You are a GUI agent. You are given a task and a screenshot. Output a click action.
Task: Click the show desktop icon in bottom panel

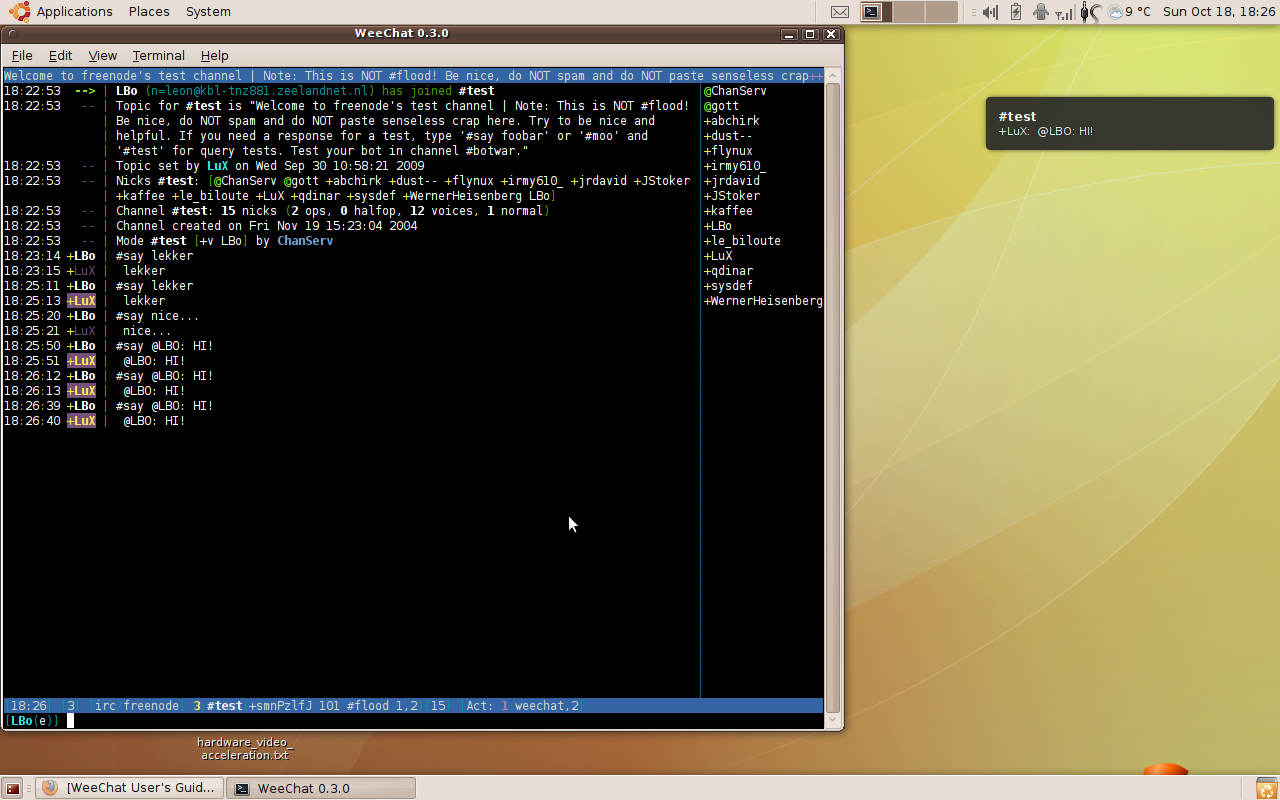click(x=13, y=788)
